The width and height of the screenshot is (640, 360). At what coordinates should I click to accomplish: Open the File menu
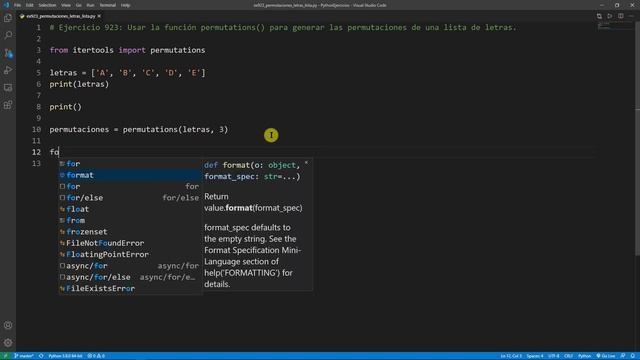(x=17, y=5)
